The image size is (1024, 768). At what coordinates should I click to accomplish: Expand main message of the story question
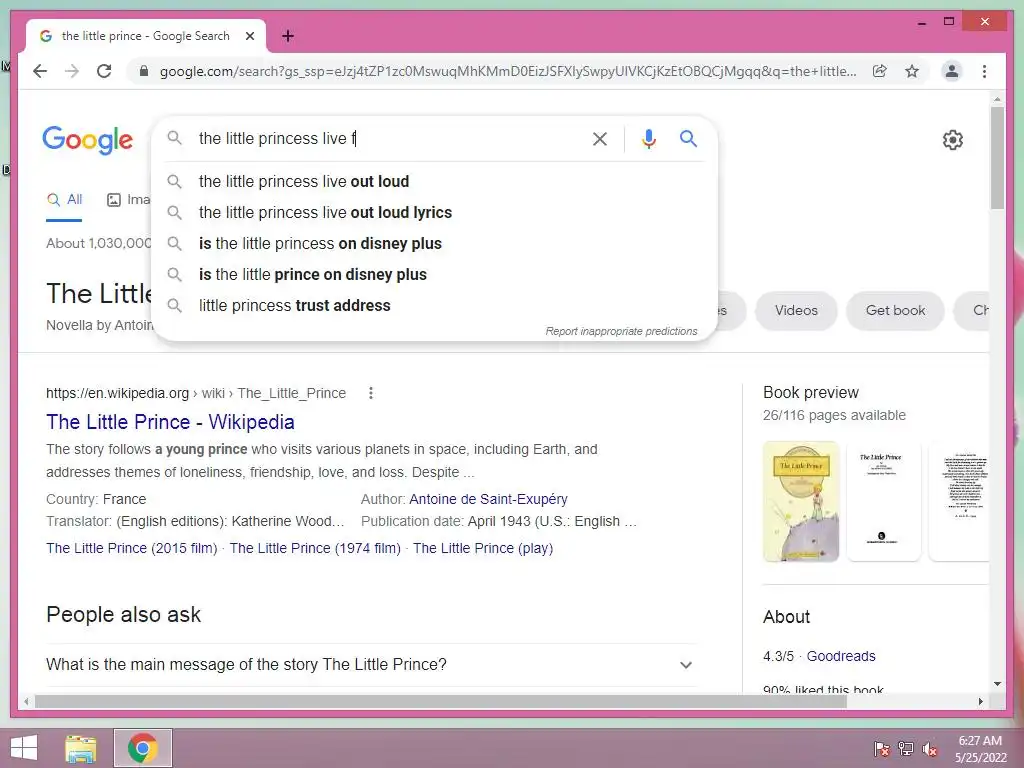[370, 665]
